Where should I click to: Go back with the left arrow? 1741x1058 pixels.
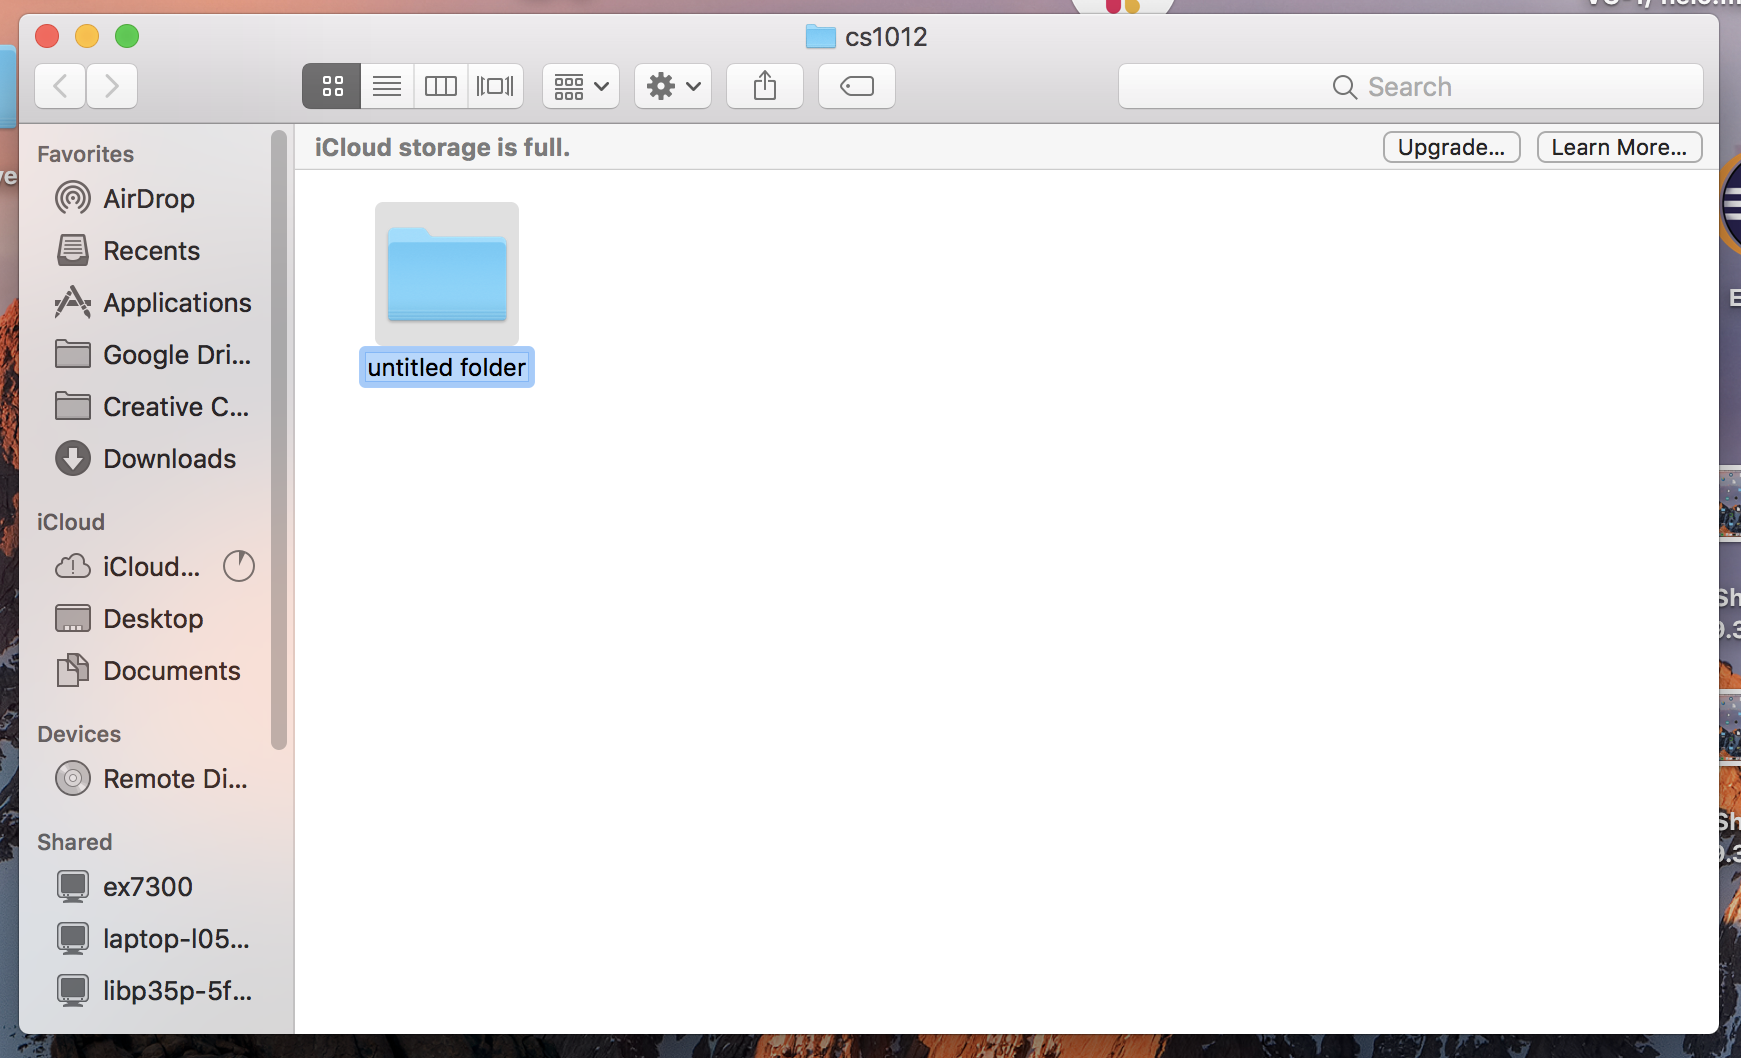click(60, 86)
